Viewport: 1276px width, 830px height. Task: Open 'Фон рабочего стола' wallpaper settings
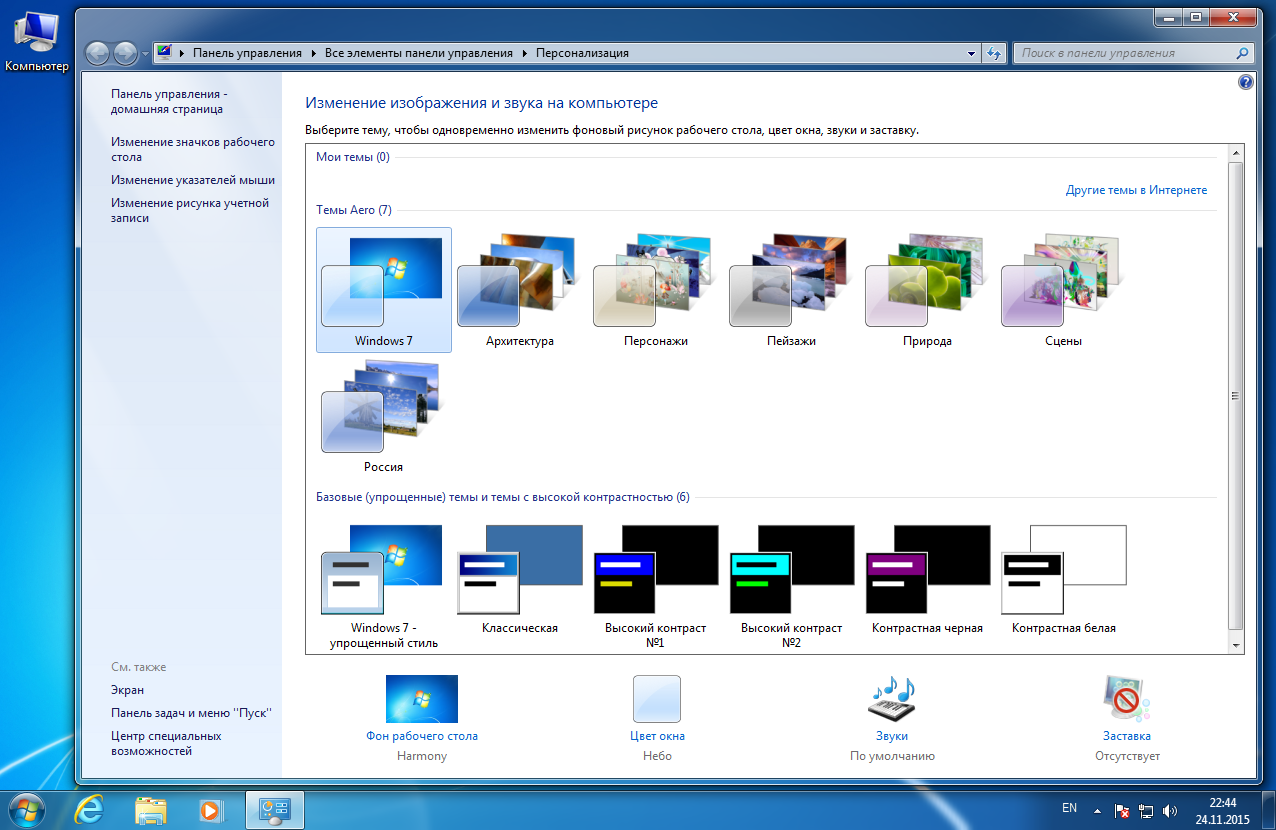[x=422, y=699]
